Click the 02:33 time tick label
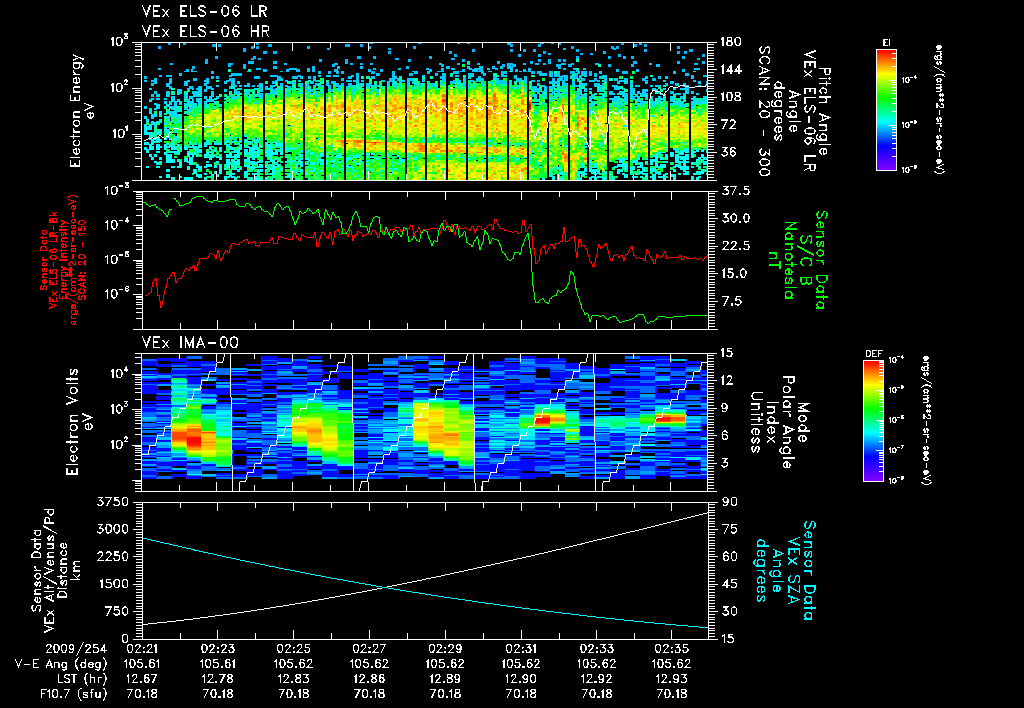 coord(597,649)
